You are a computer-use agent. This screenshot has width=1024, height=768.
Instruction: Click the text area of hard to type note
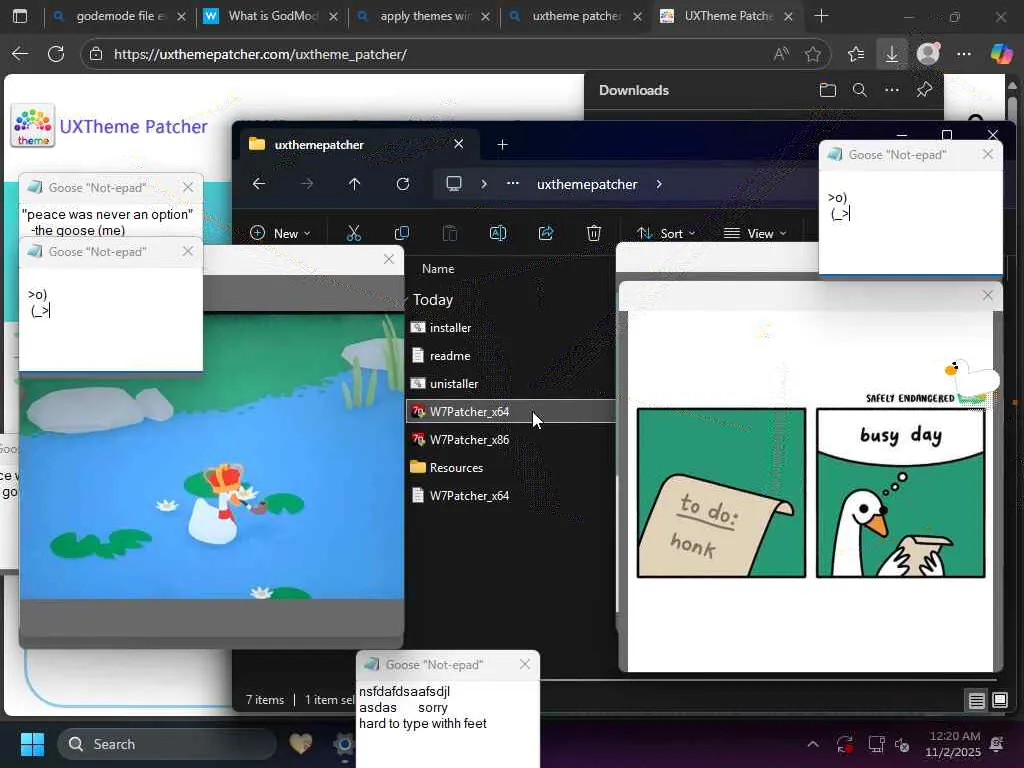coord(448,724)
